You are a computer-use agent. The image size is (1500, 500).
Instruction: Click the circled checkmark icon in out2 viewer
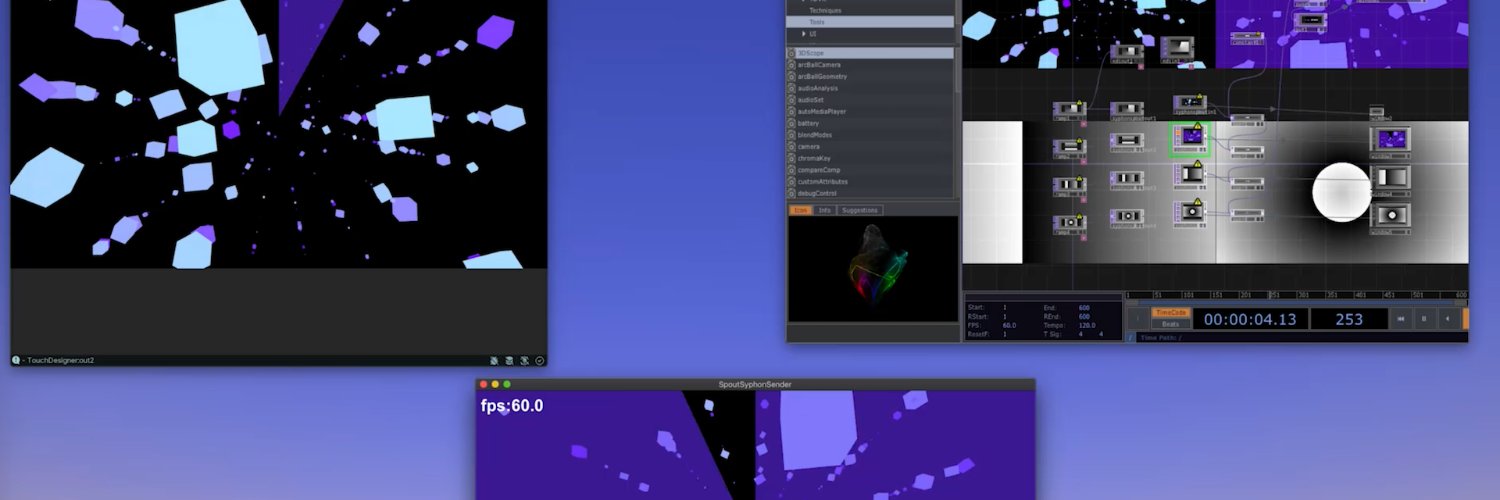tap(540, 360)
